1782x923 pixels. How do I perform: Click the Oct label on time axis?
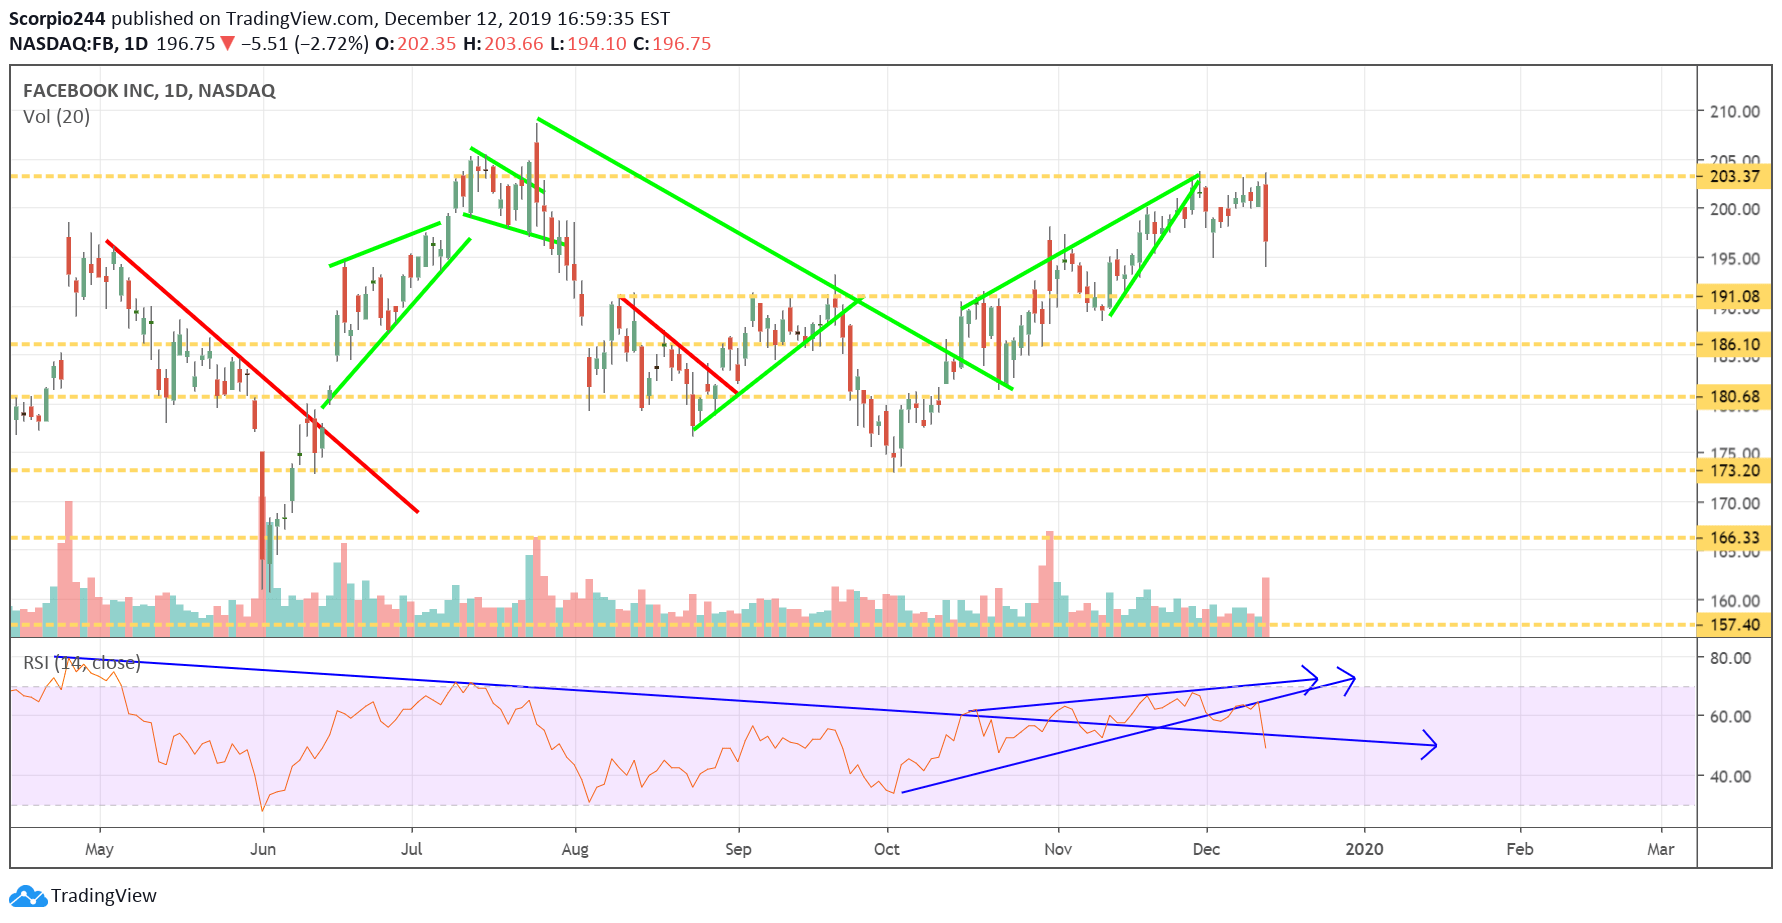click(x=887, y=849)
